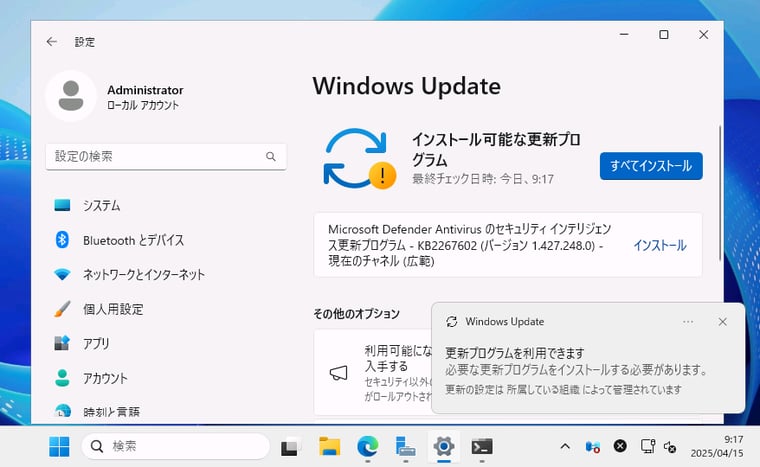The image size is (760, 467).
Task: Click the megaphone icon under その他のオプション
Action: [x=338, y=373]
